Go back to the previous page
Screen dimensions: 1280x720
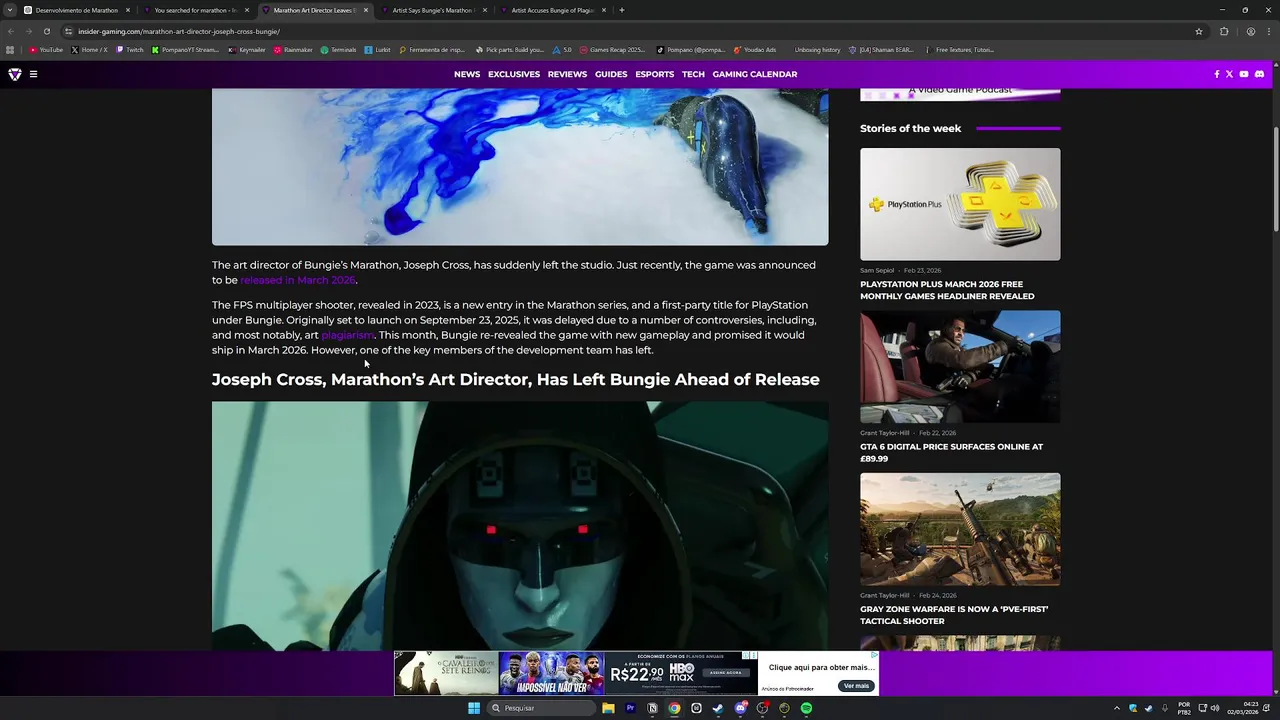click(11, 31)
